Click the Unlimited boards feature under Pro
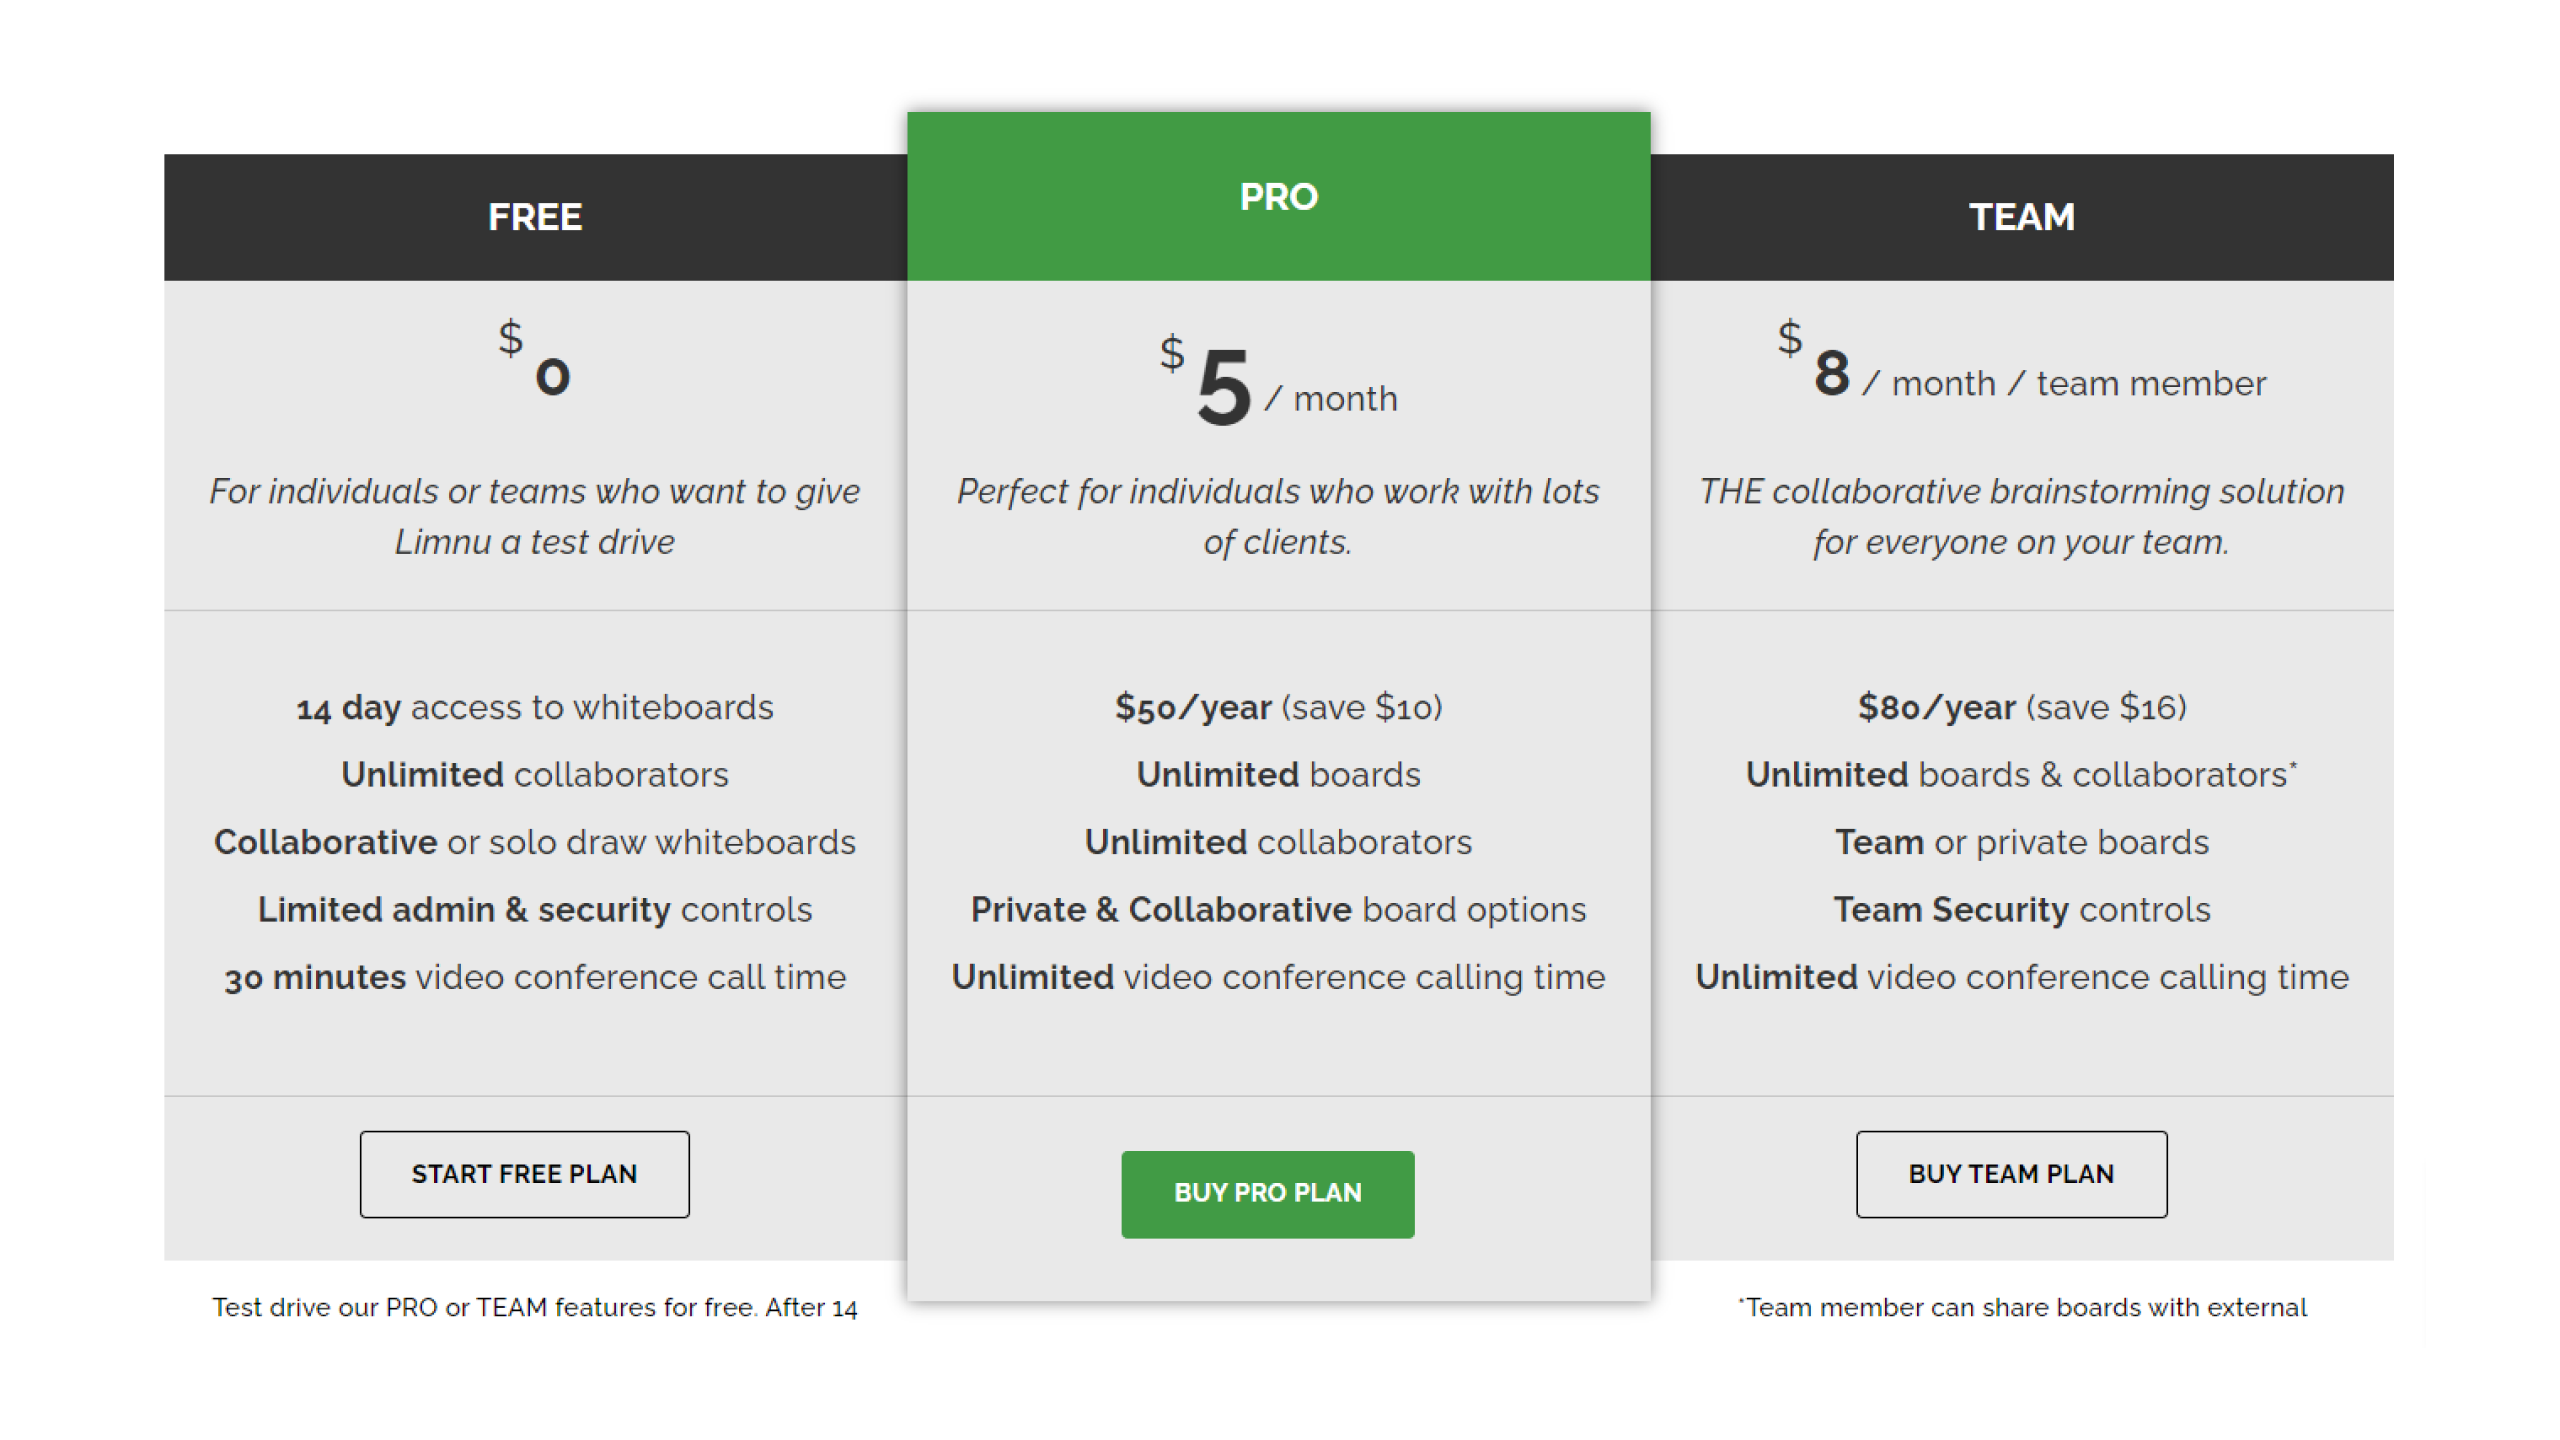 pyautogui.click(x=1278, y=774)
